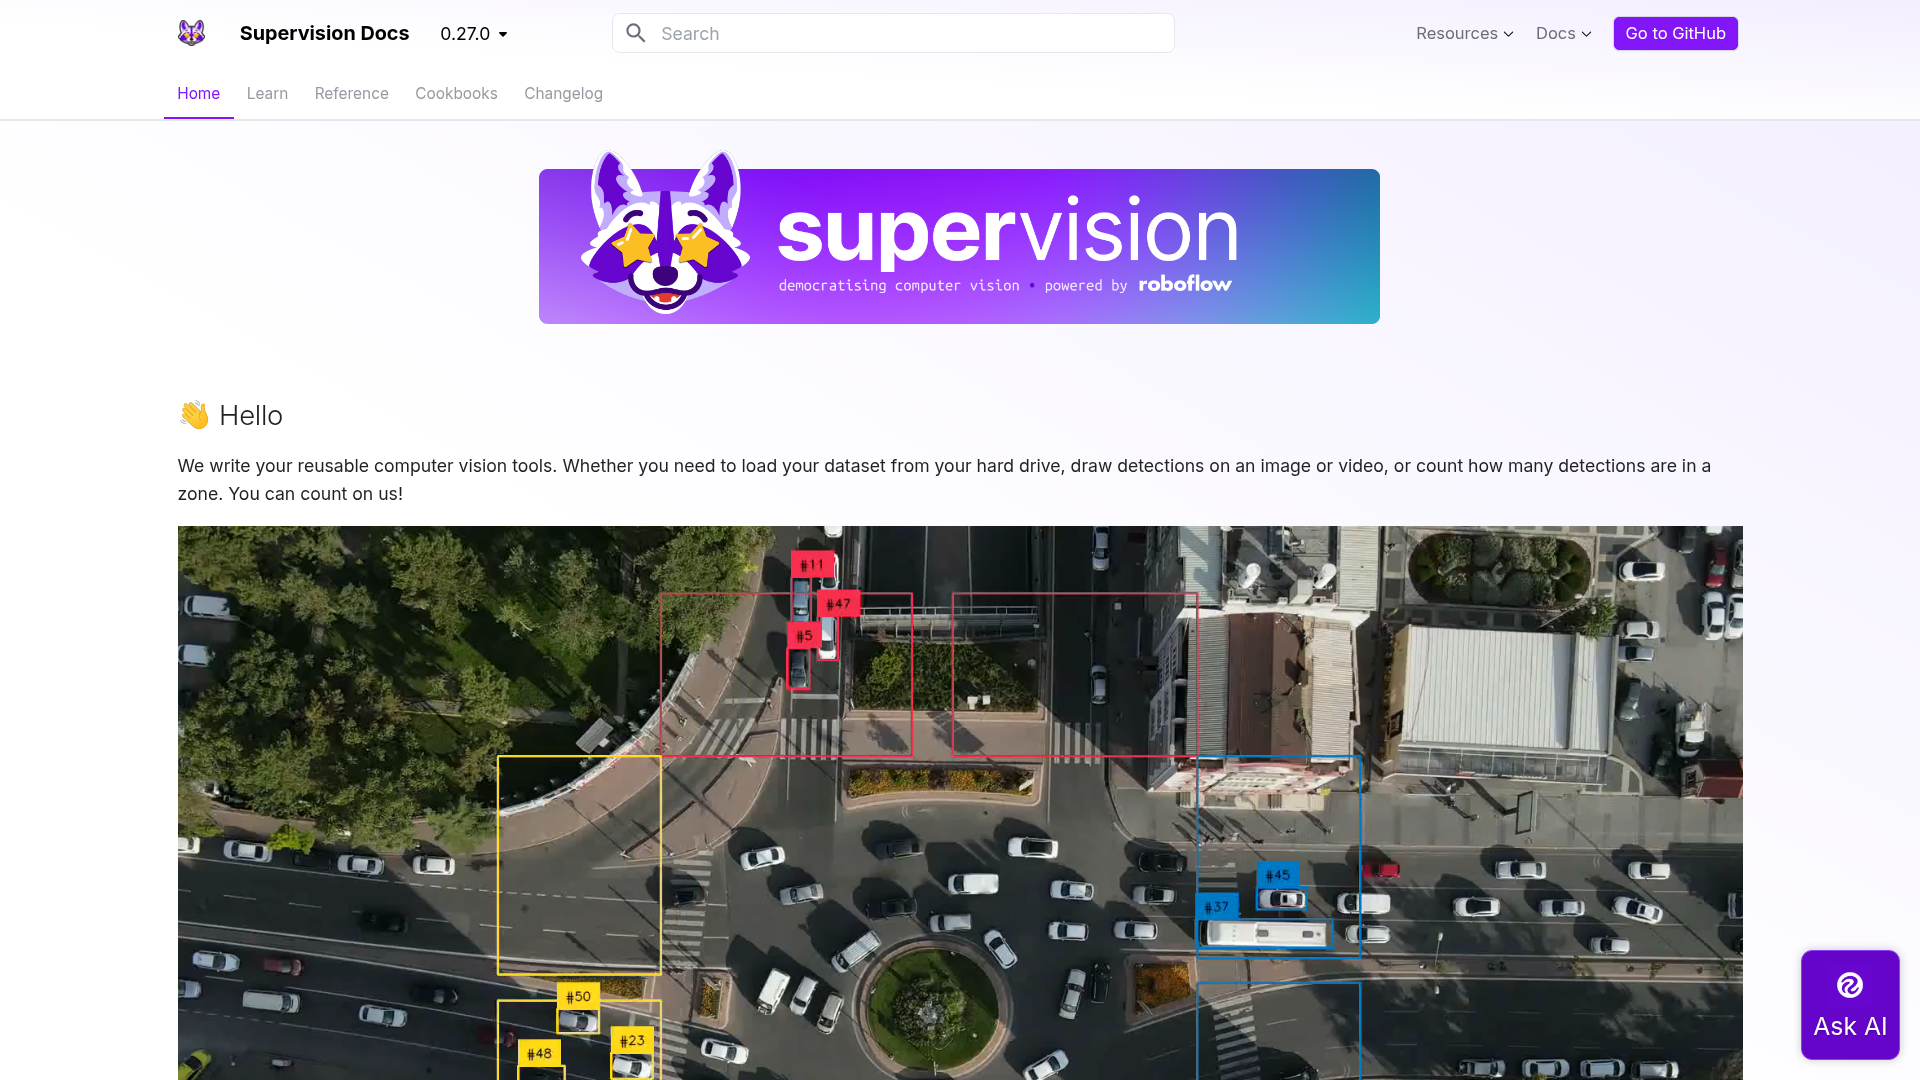This screenshot has height=1080, width=1920.
Task: Switch to the Changelog tab
Action: pos(563,93)
